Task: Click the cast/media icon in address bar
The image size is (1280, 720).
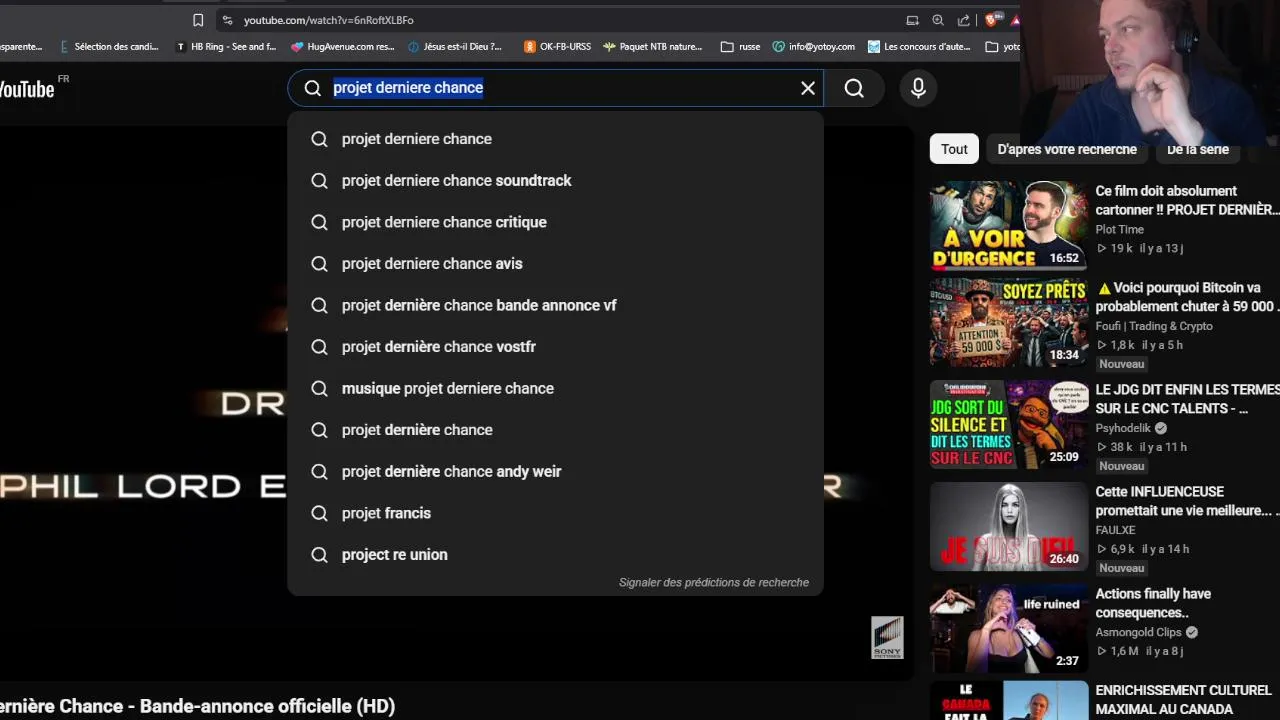Action: [x=912, y=20]
